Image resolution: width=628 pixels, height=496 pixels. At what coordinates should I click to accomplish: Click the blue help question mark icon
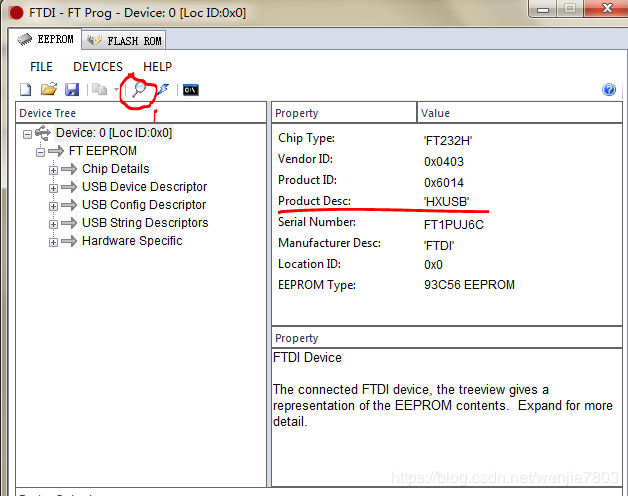click(609, 90)
